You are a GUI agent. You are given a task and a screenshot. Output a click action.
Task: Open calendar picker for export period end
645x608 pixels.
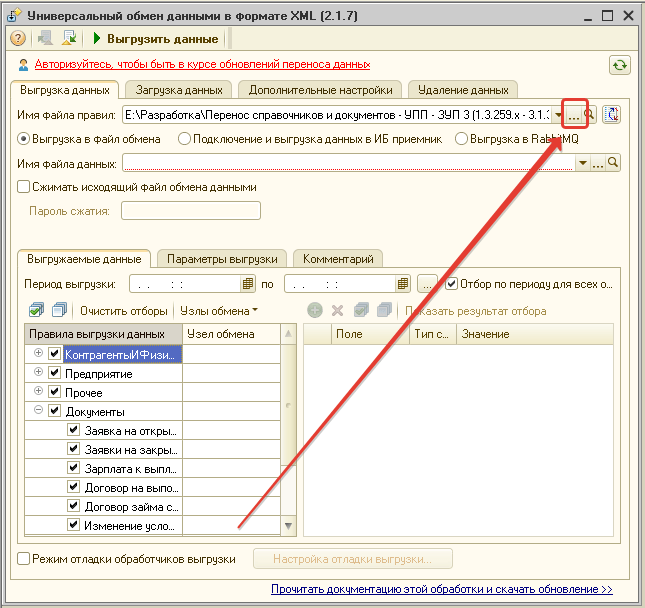click(403, 284)
